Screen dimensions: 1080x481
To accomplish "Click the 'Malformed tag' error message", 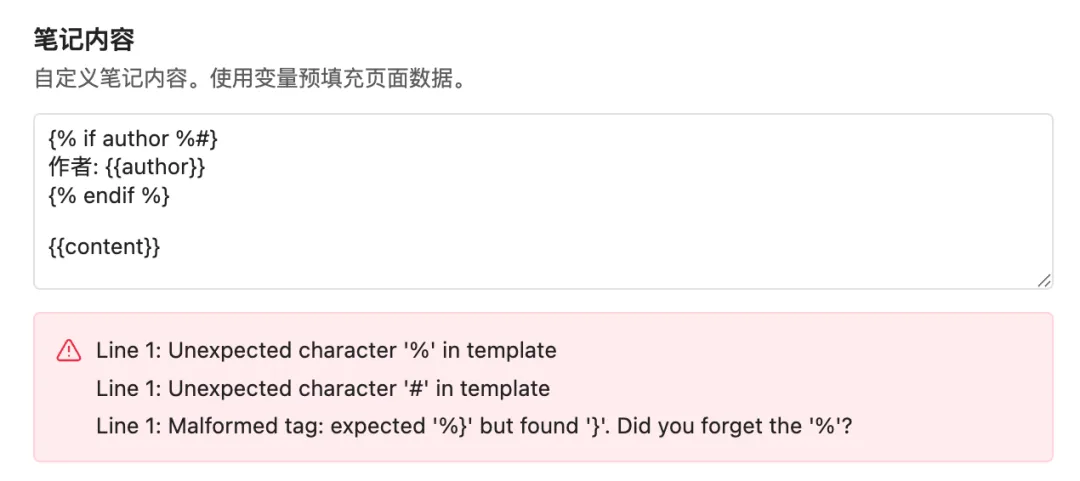I will 474,427.
